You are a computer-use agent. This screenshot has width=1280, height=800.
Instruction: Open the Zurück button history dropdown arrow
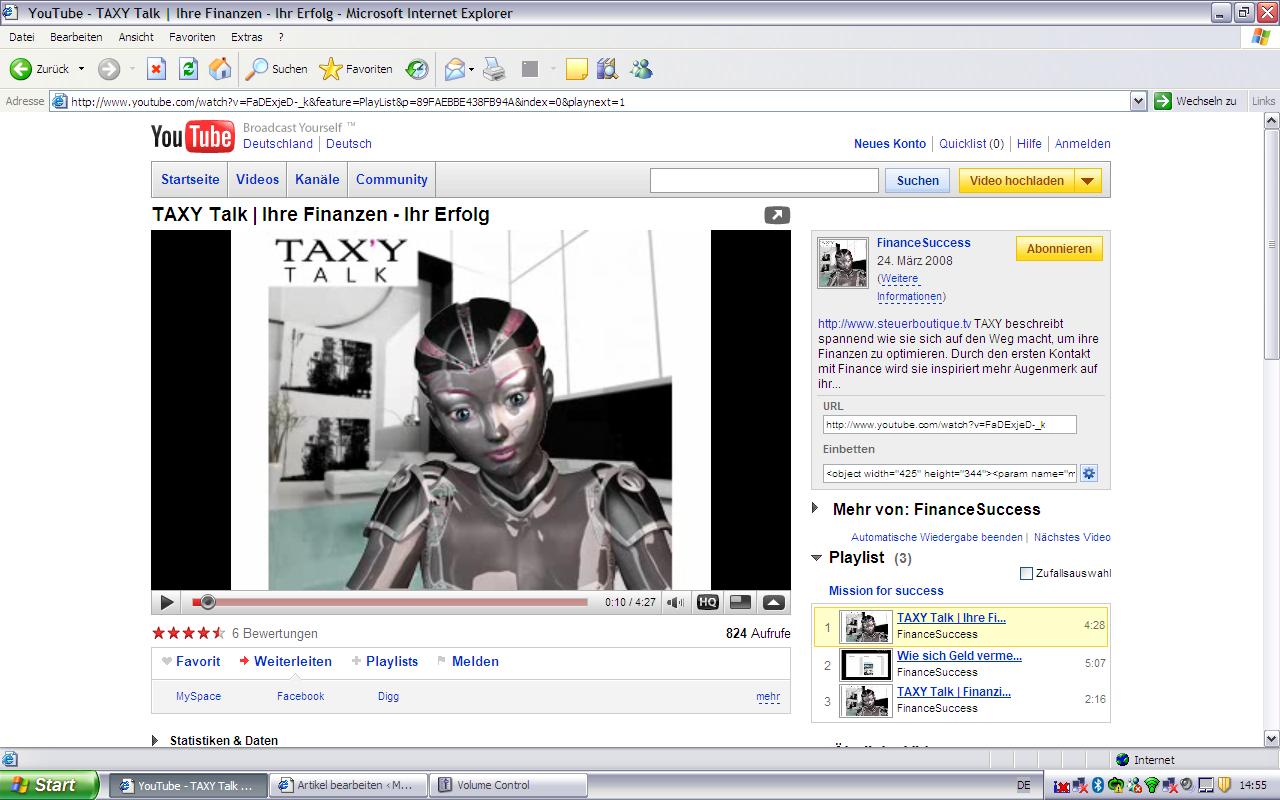pyautogui.click(x=82, y=69)
